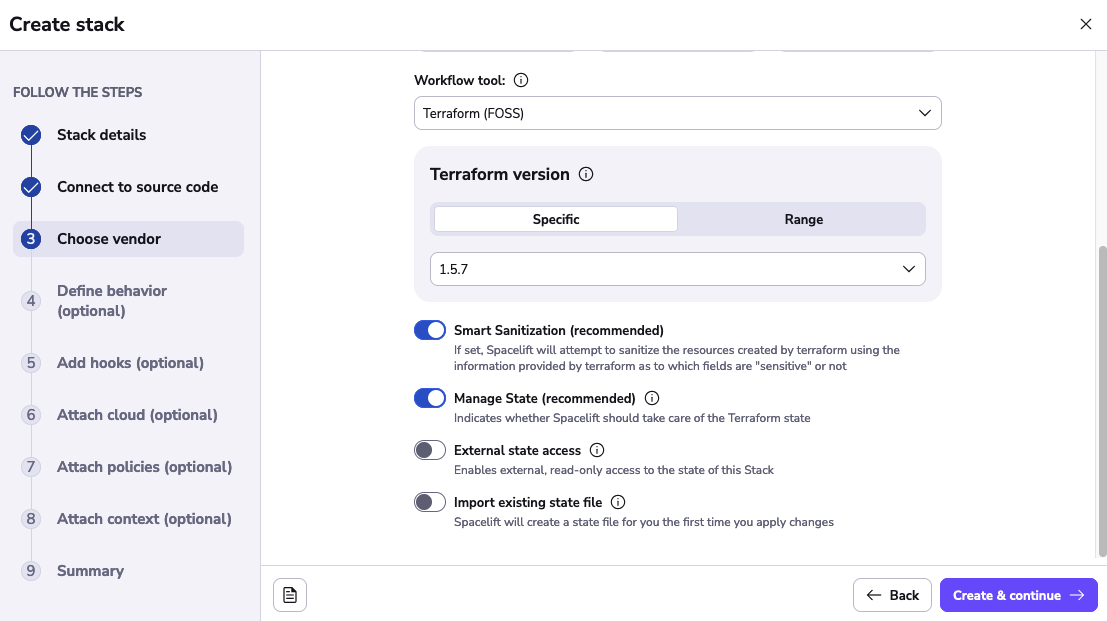Open the document icon button at bottom left
This screenshot has width=1107, height=621.
[x=290, y=595]
